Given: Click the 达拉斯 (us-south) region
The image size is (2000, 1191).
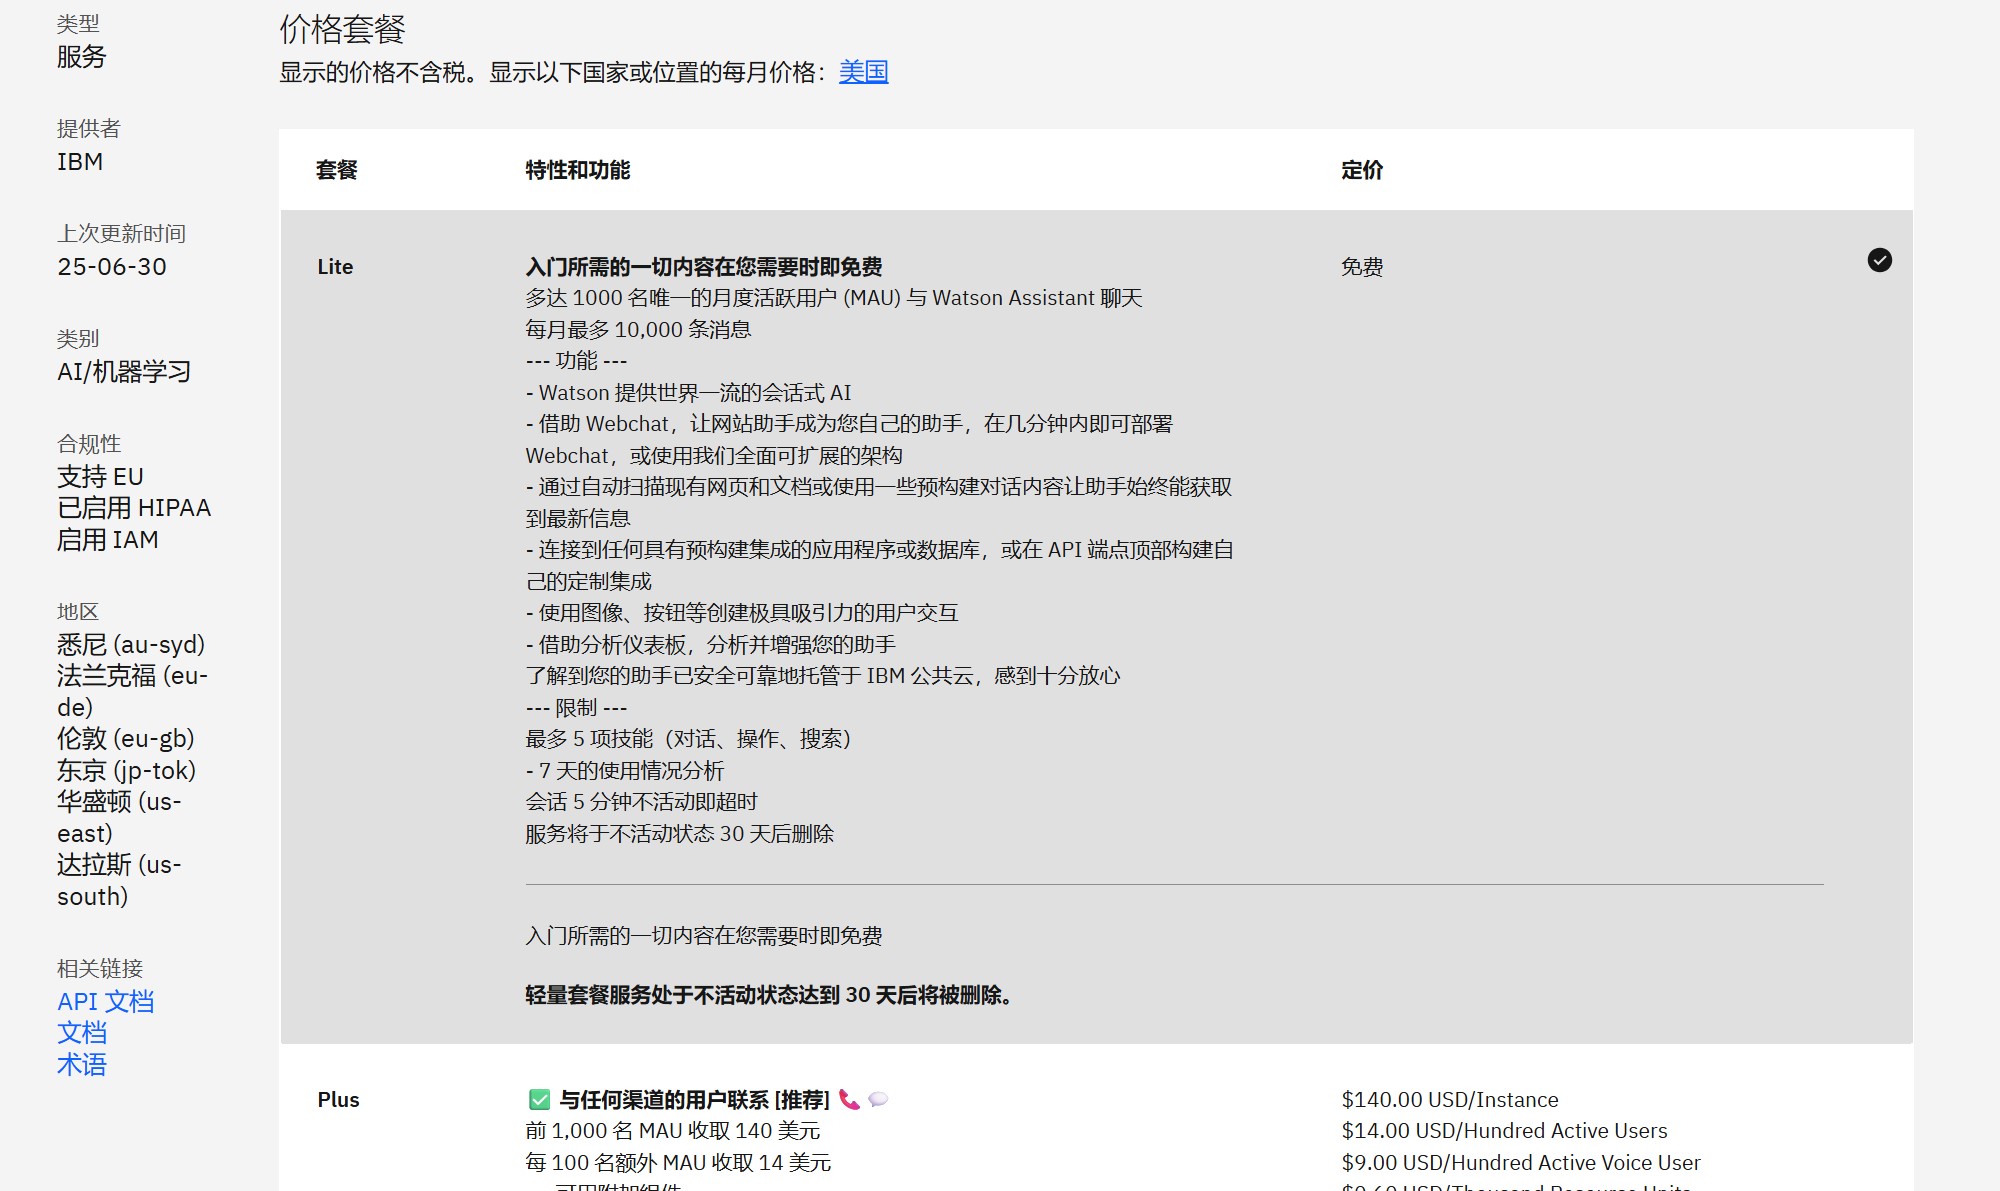Looking at the screenshot, I should click(119, 880).
